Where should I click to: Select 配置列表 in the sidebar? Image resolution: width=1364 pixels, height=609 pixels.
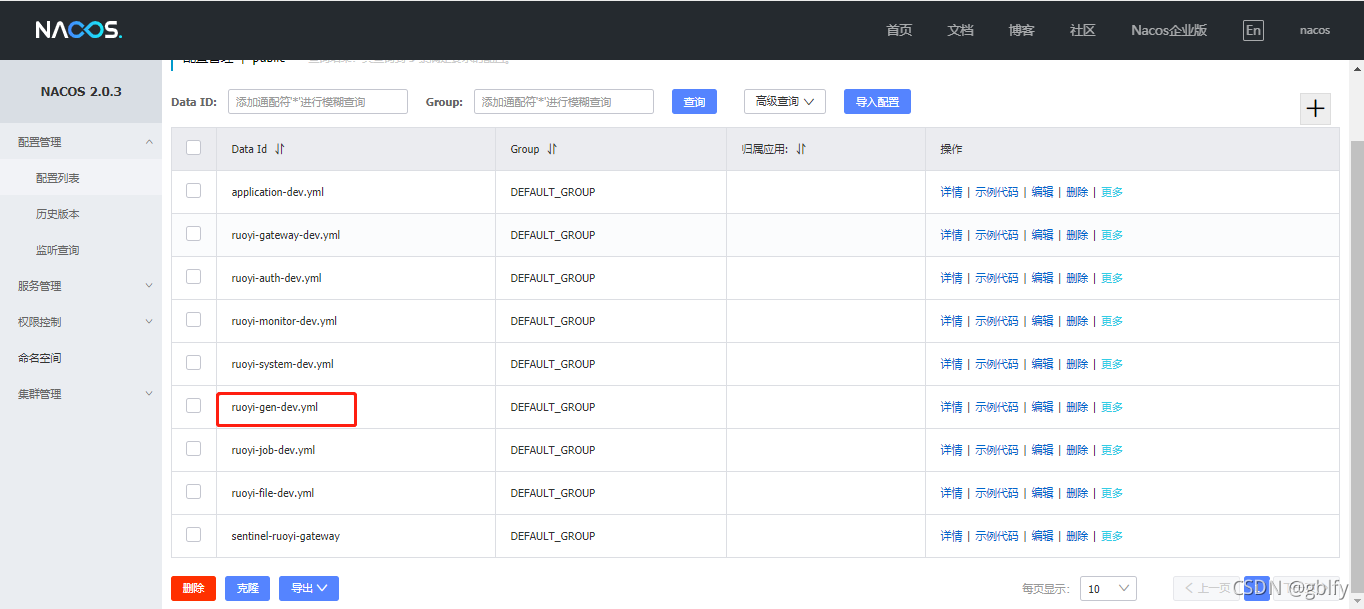(80, 178)
